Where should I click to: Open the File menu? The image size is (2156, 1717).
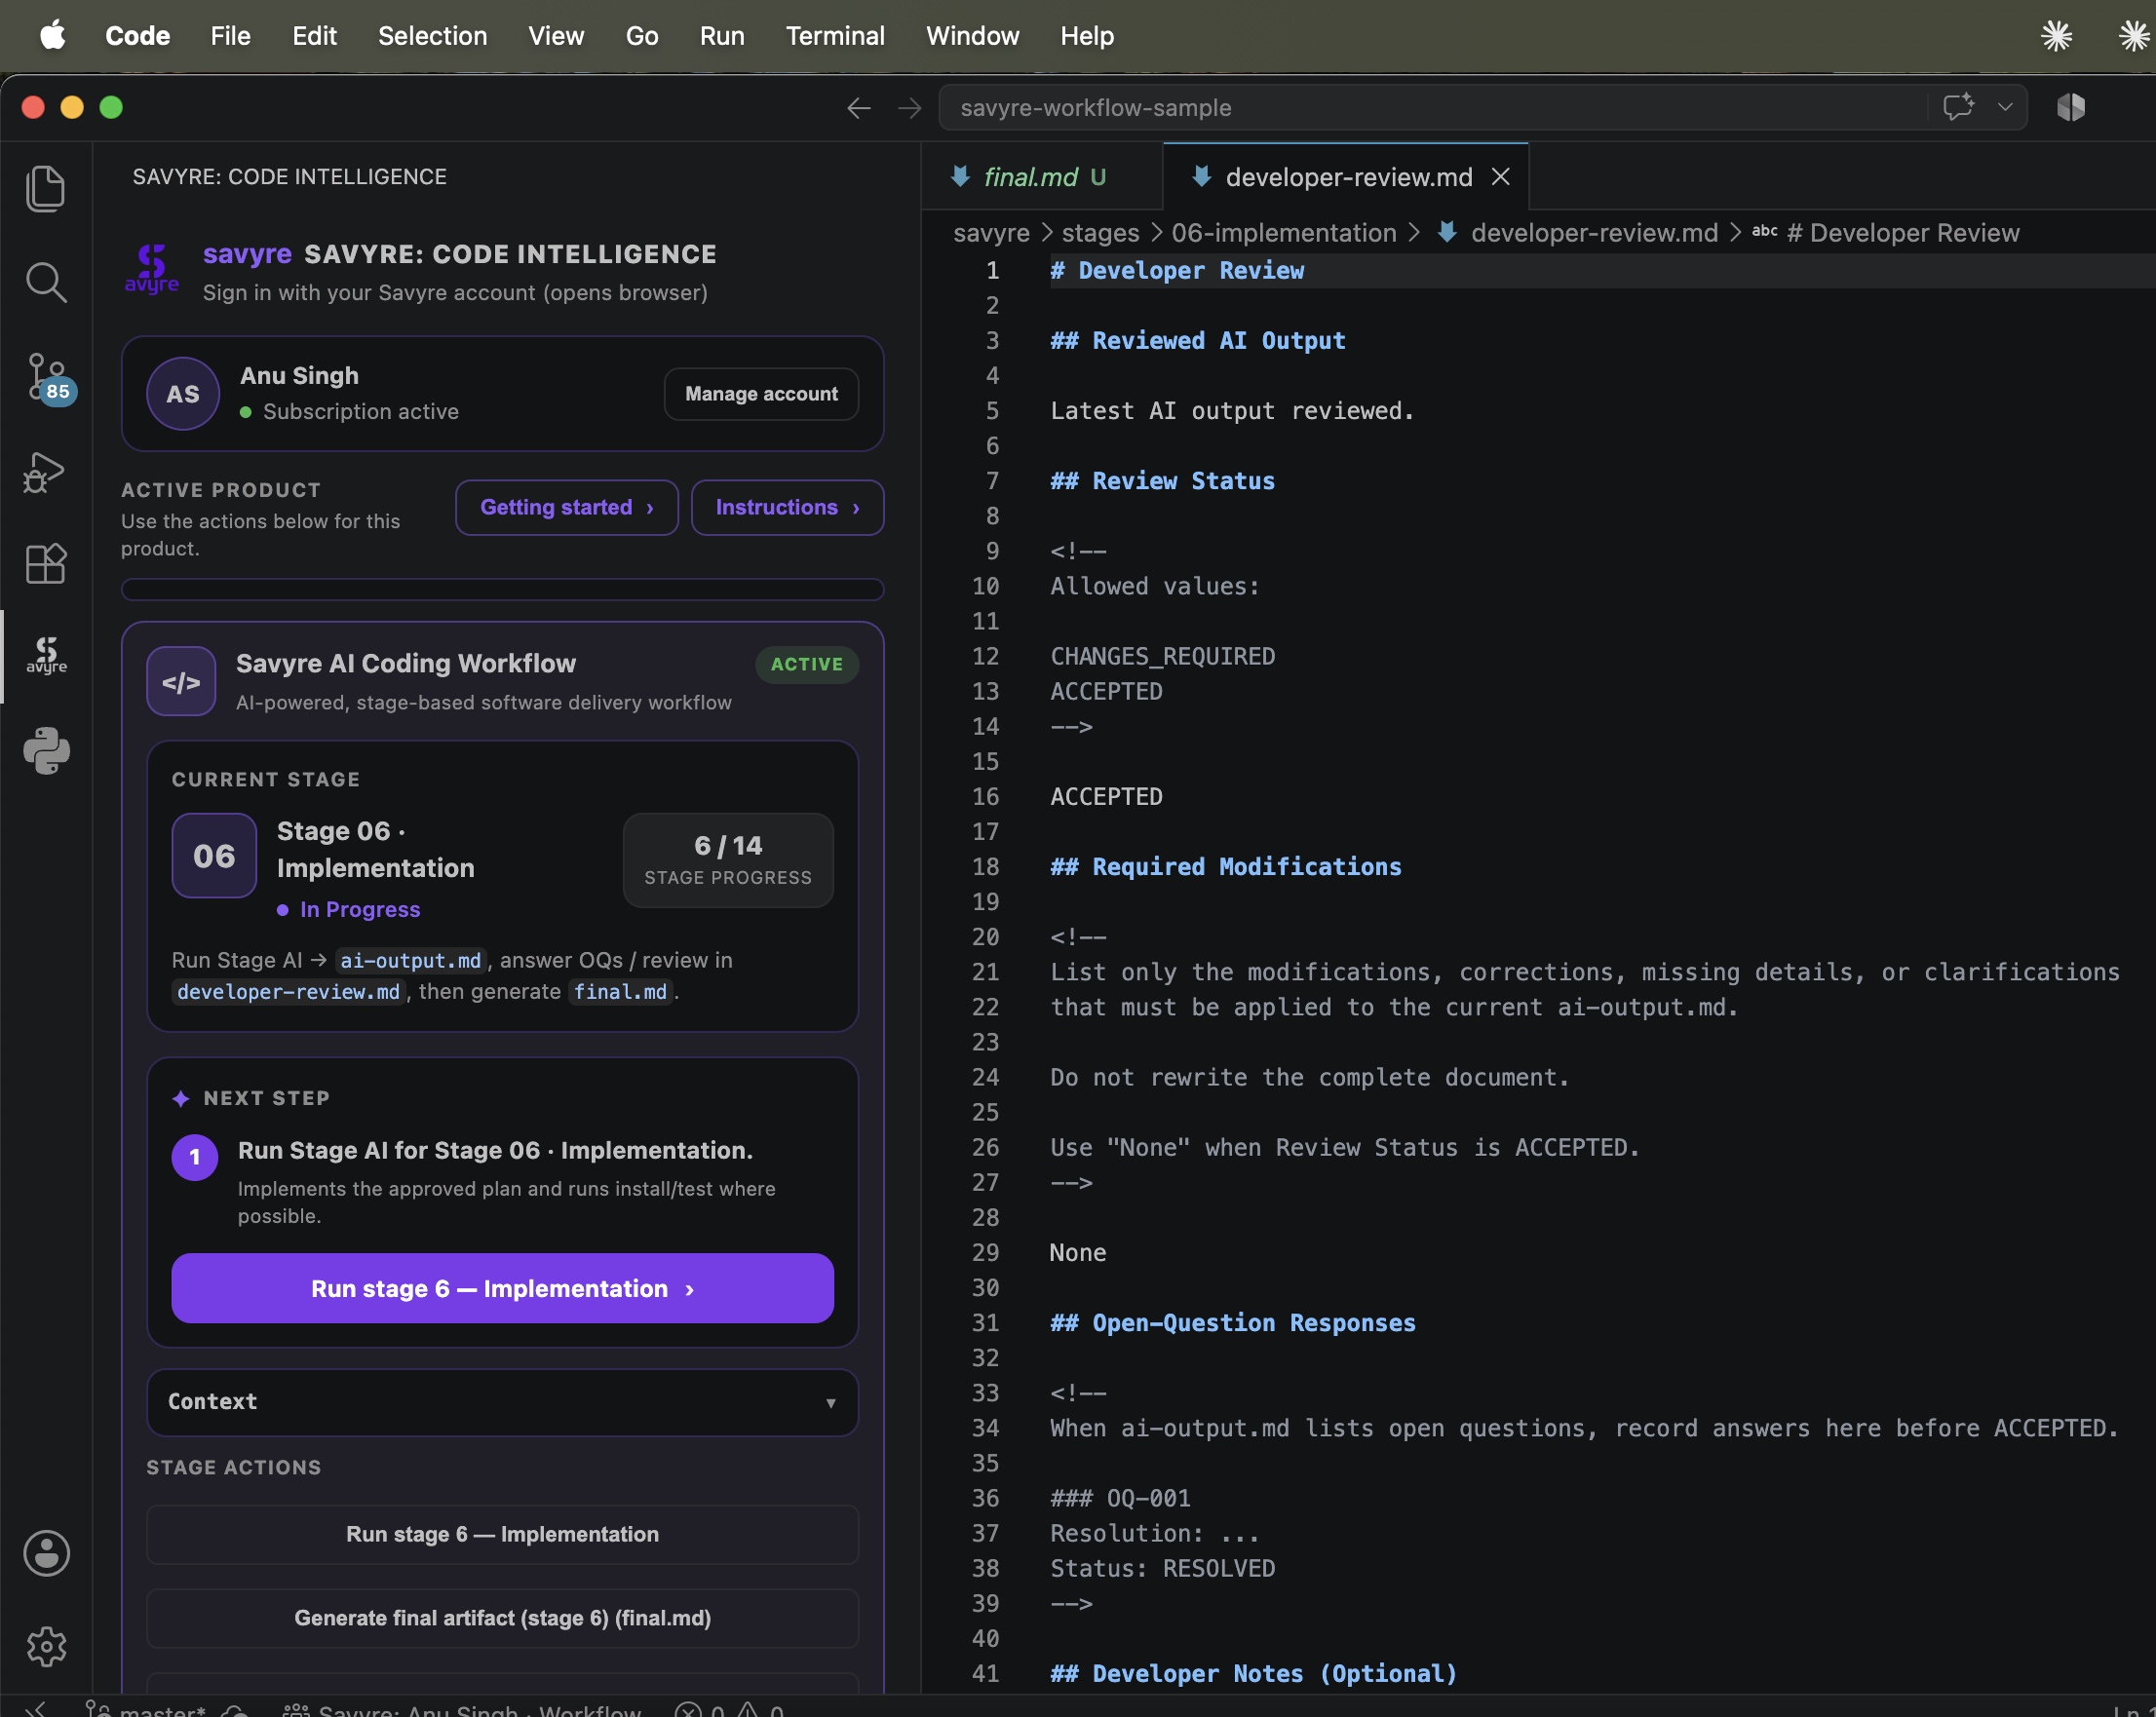(x=230, y=36)
